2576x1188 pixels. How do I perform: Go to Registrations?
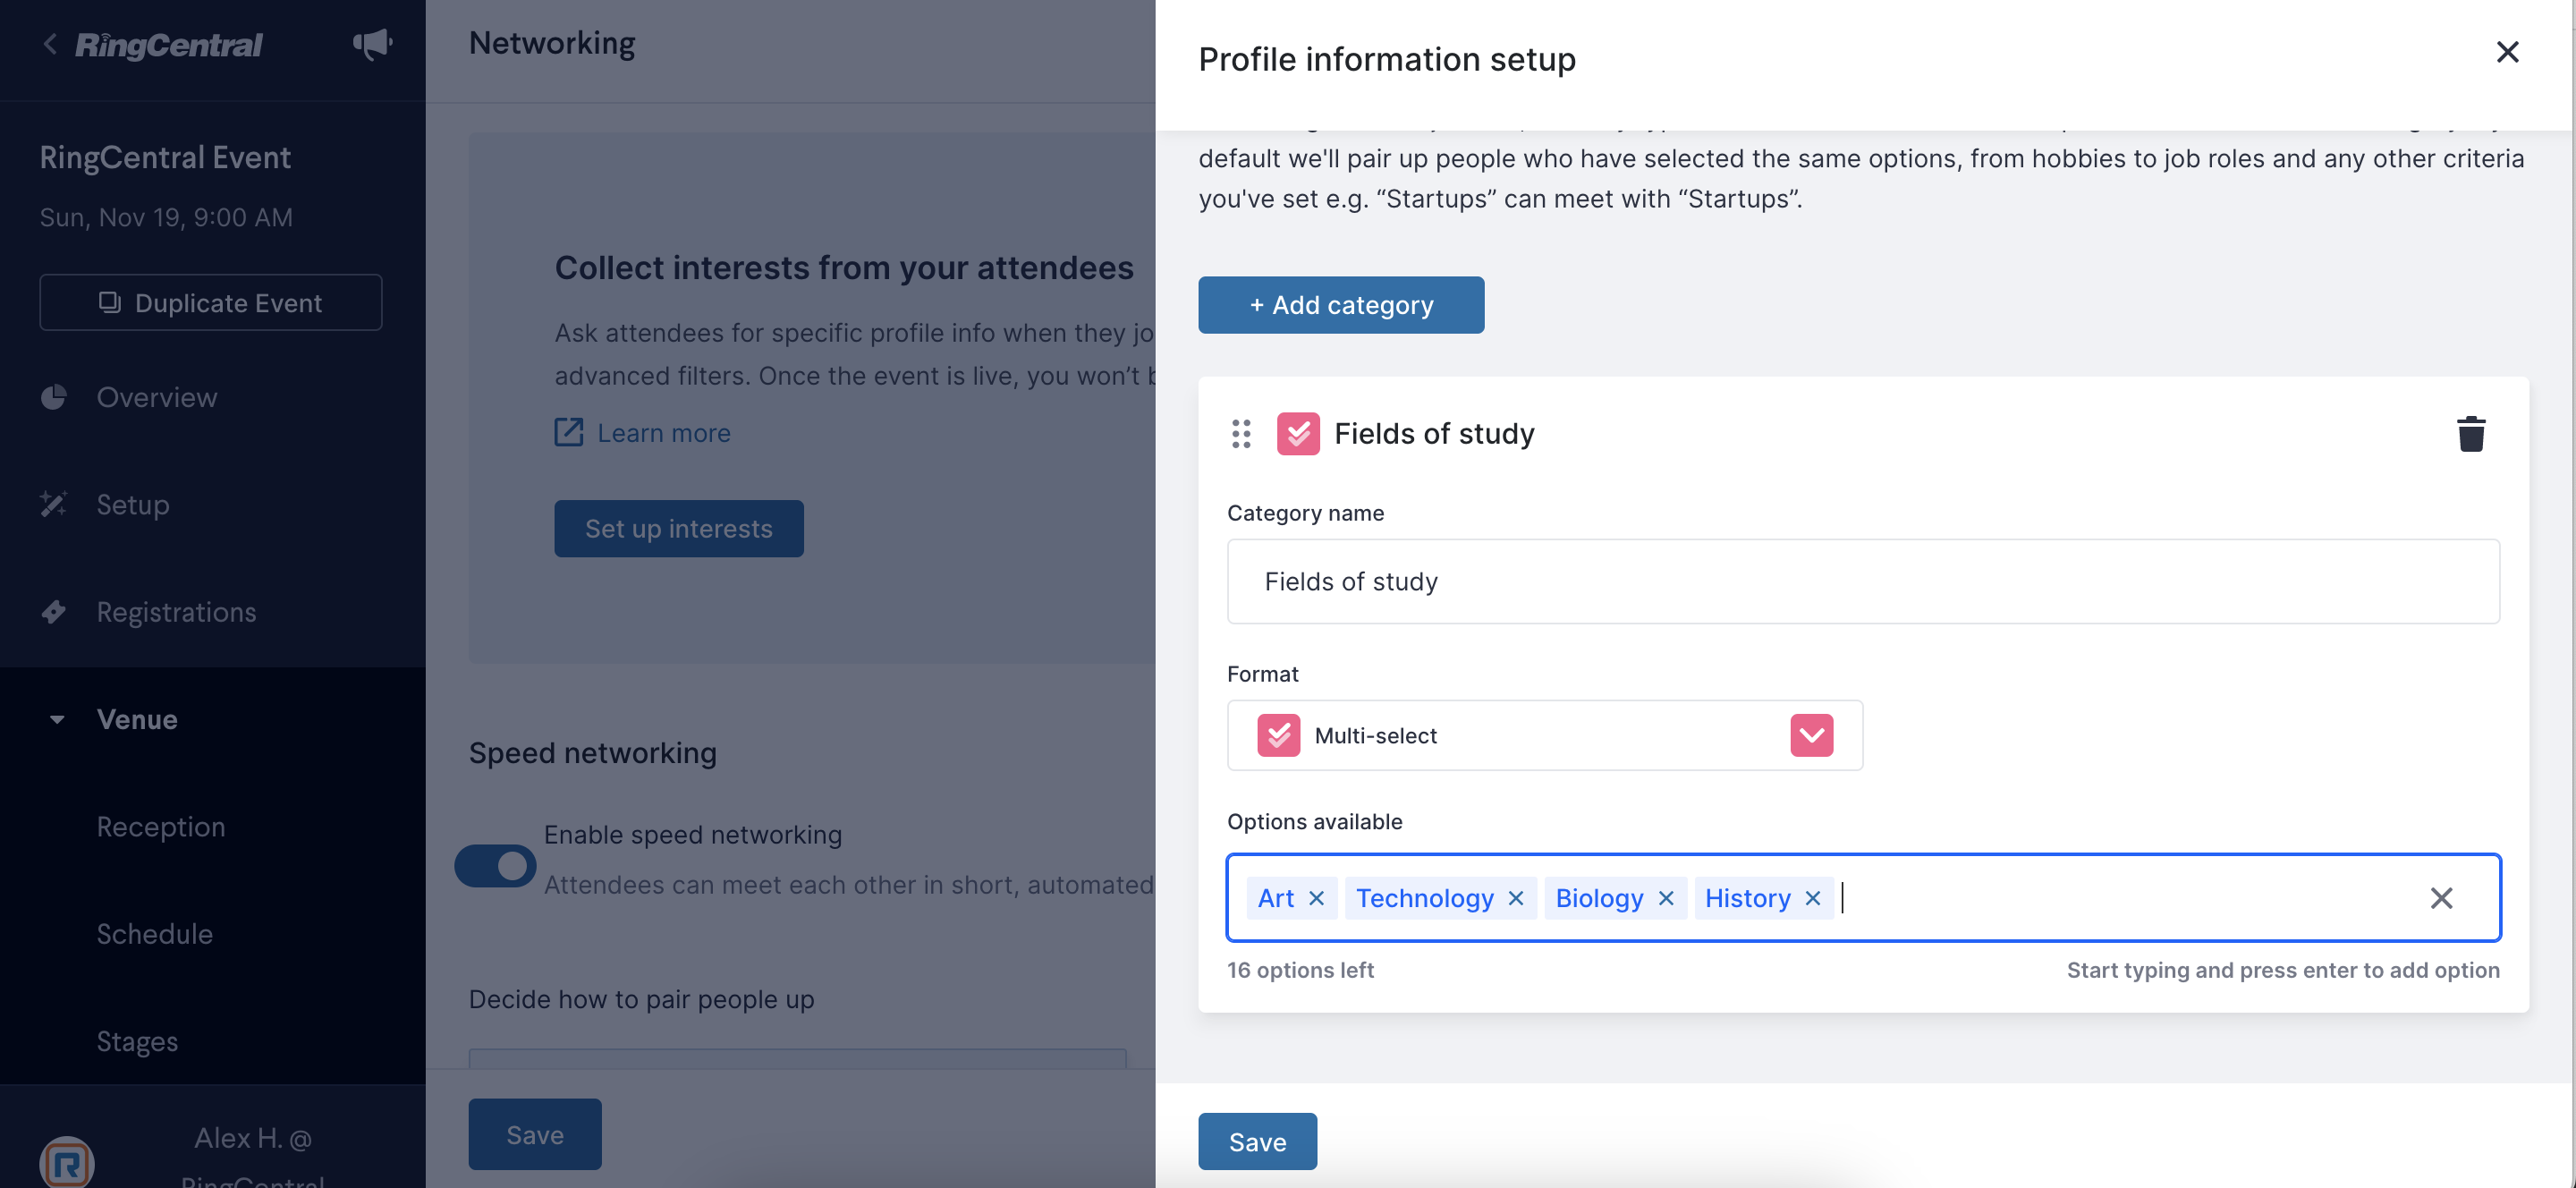pyautogui.click(x=176, y=611)
